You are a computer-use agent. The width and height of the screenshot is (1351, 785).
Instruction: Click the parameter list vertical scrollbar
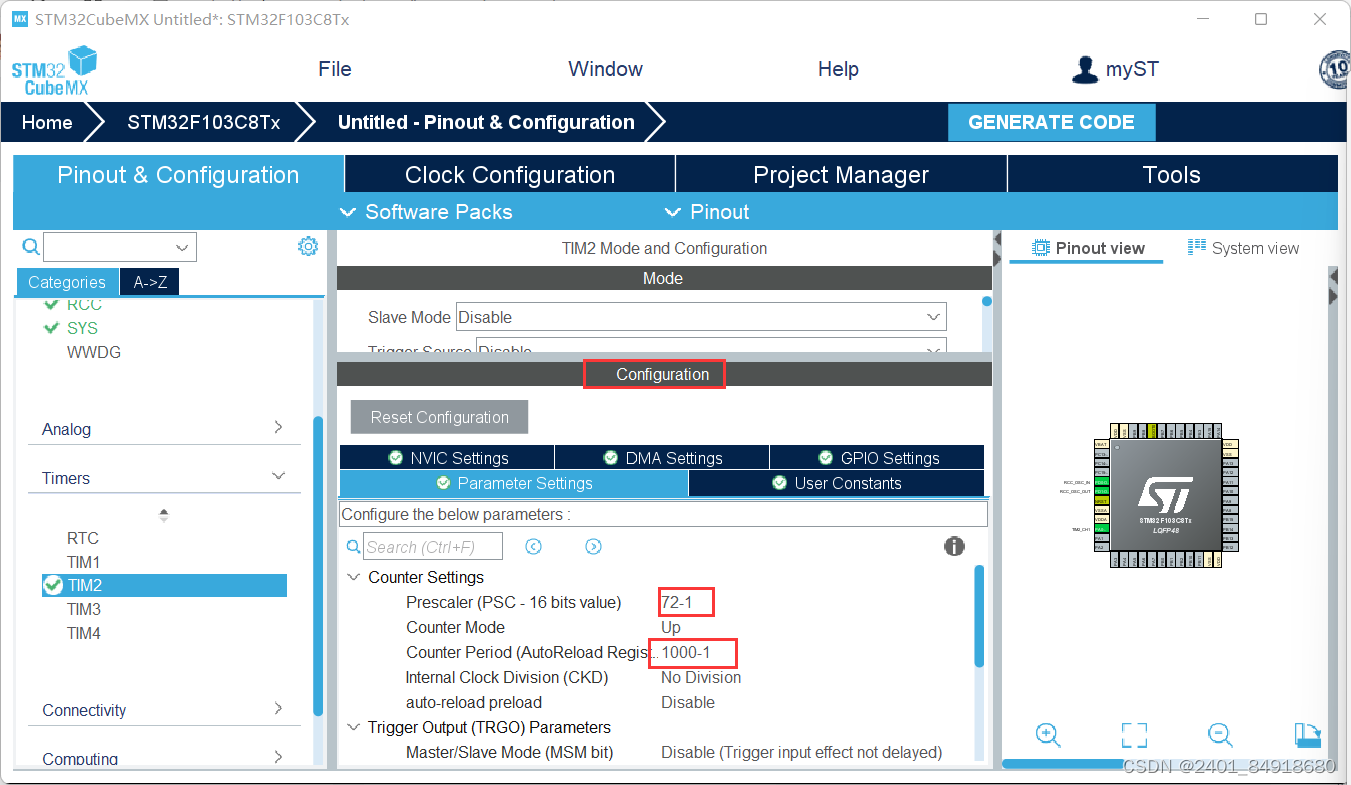979,615
